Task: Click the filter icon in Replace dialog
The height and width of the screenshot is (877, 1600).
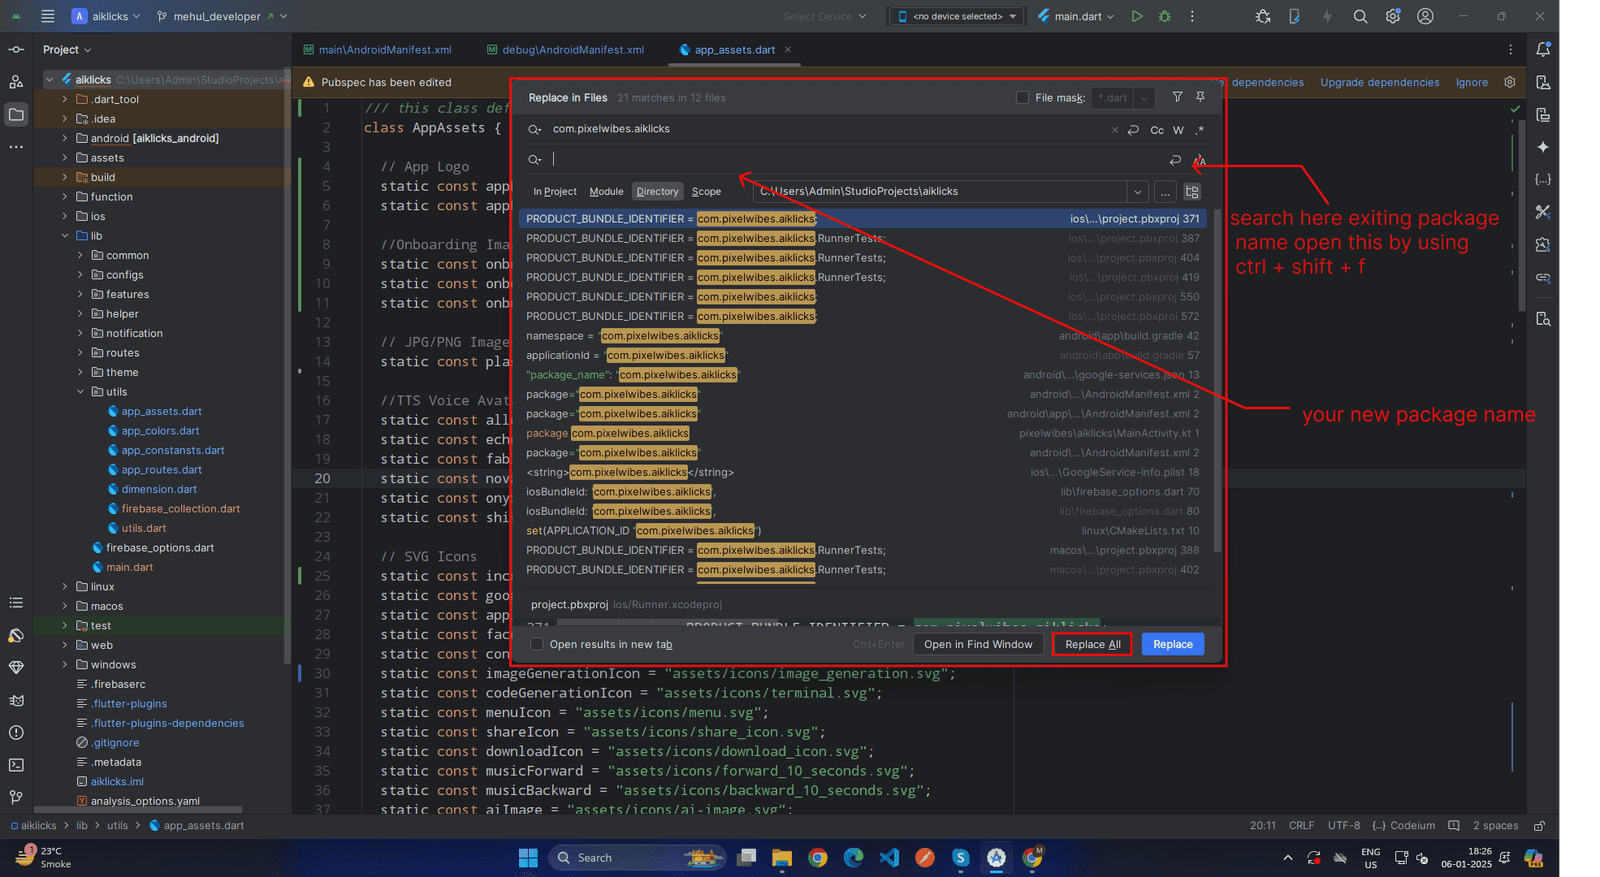Action: tap(1177, 97)
